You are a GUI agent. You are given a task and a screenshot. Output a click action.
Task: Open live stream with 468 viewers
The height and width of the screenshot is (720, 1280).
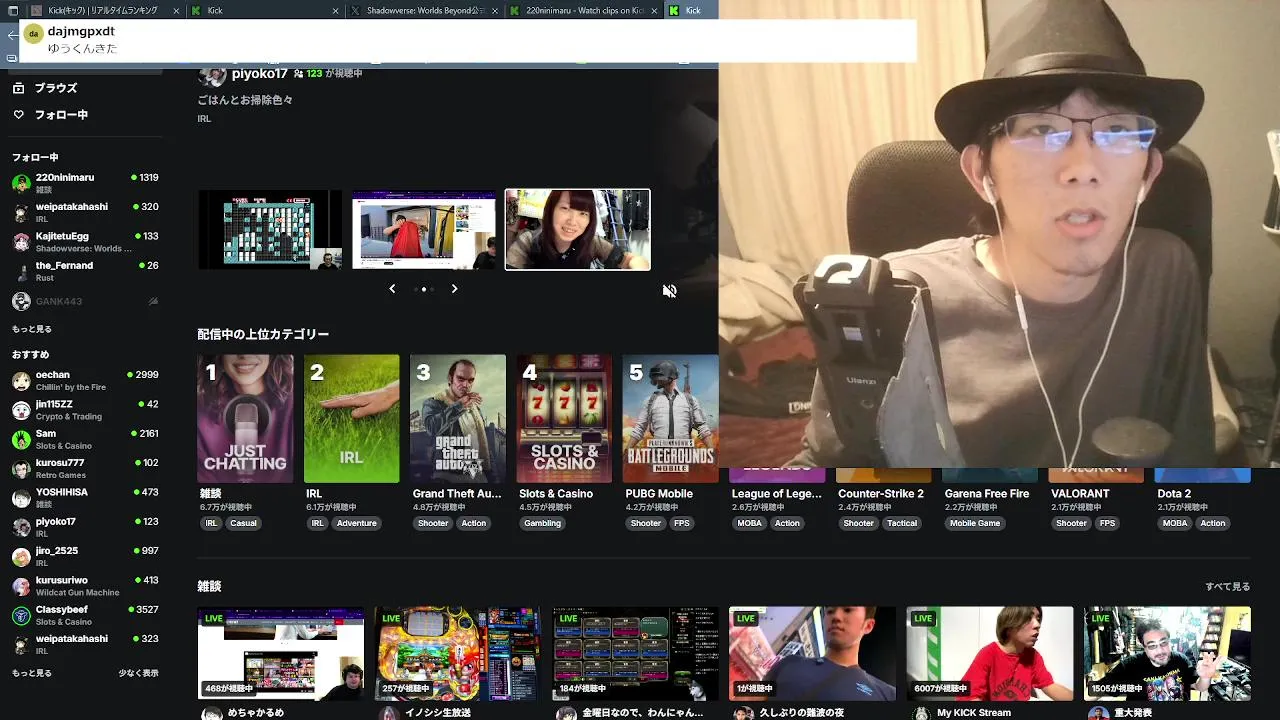click(281, 653)
